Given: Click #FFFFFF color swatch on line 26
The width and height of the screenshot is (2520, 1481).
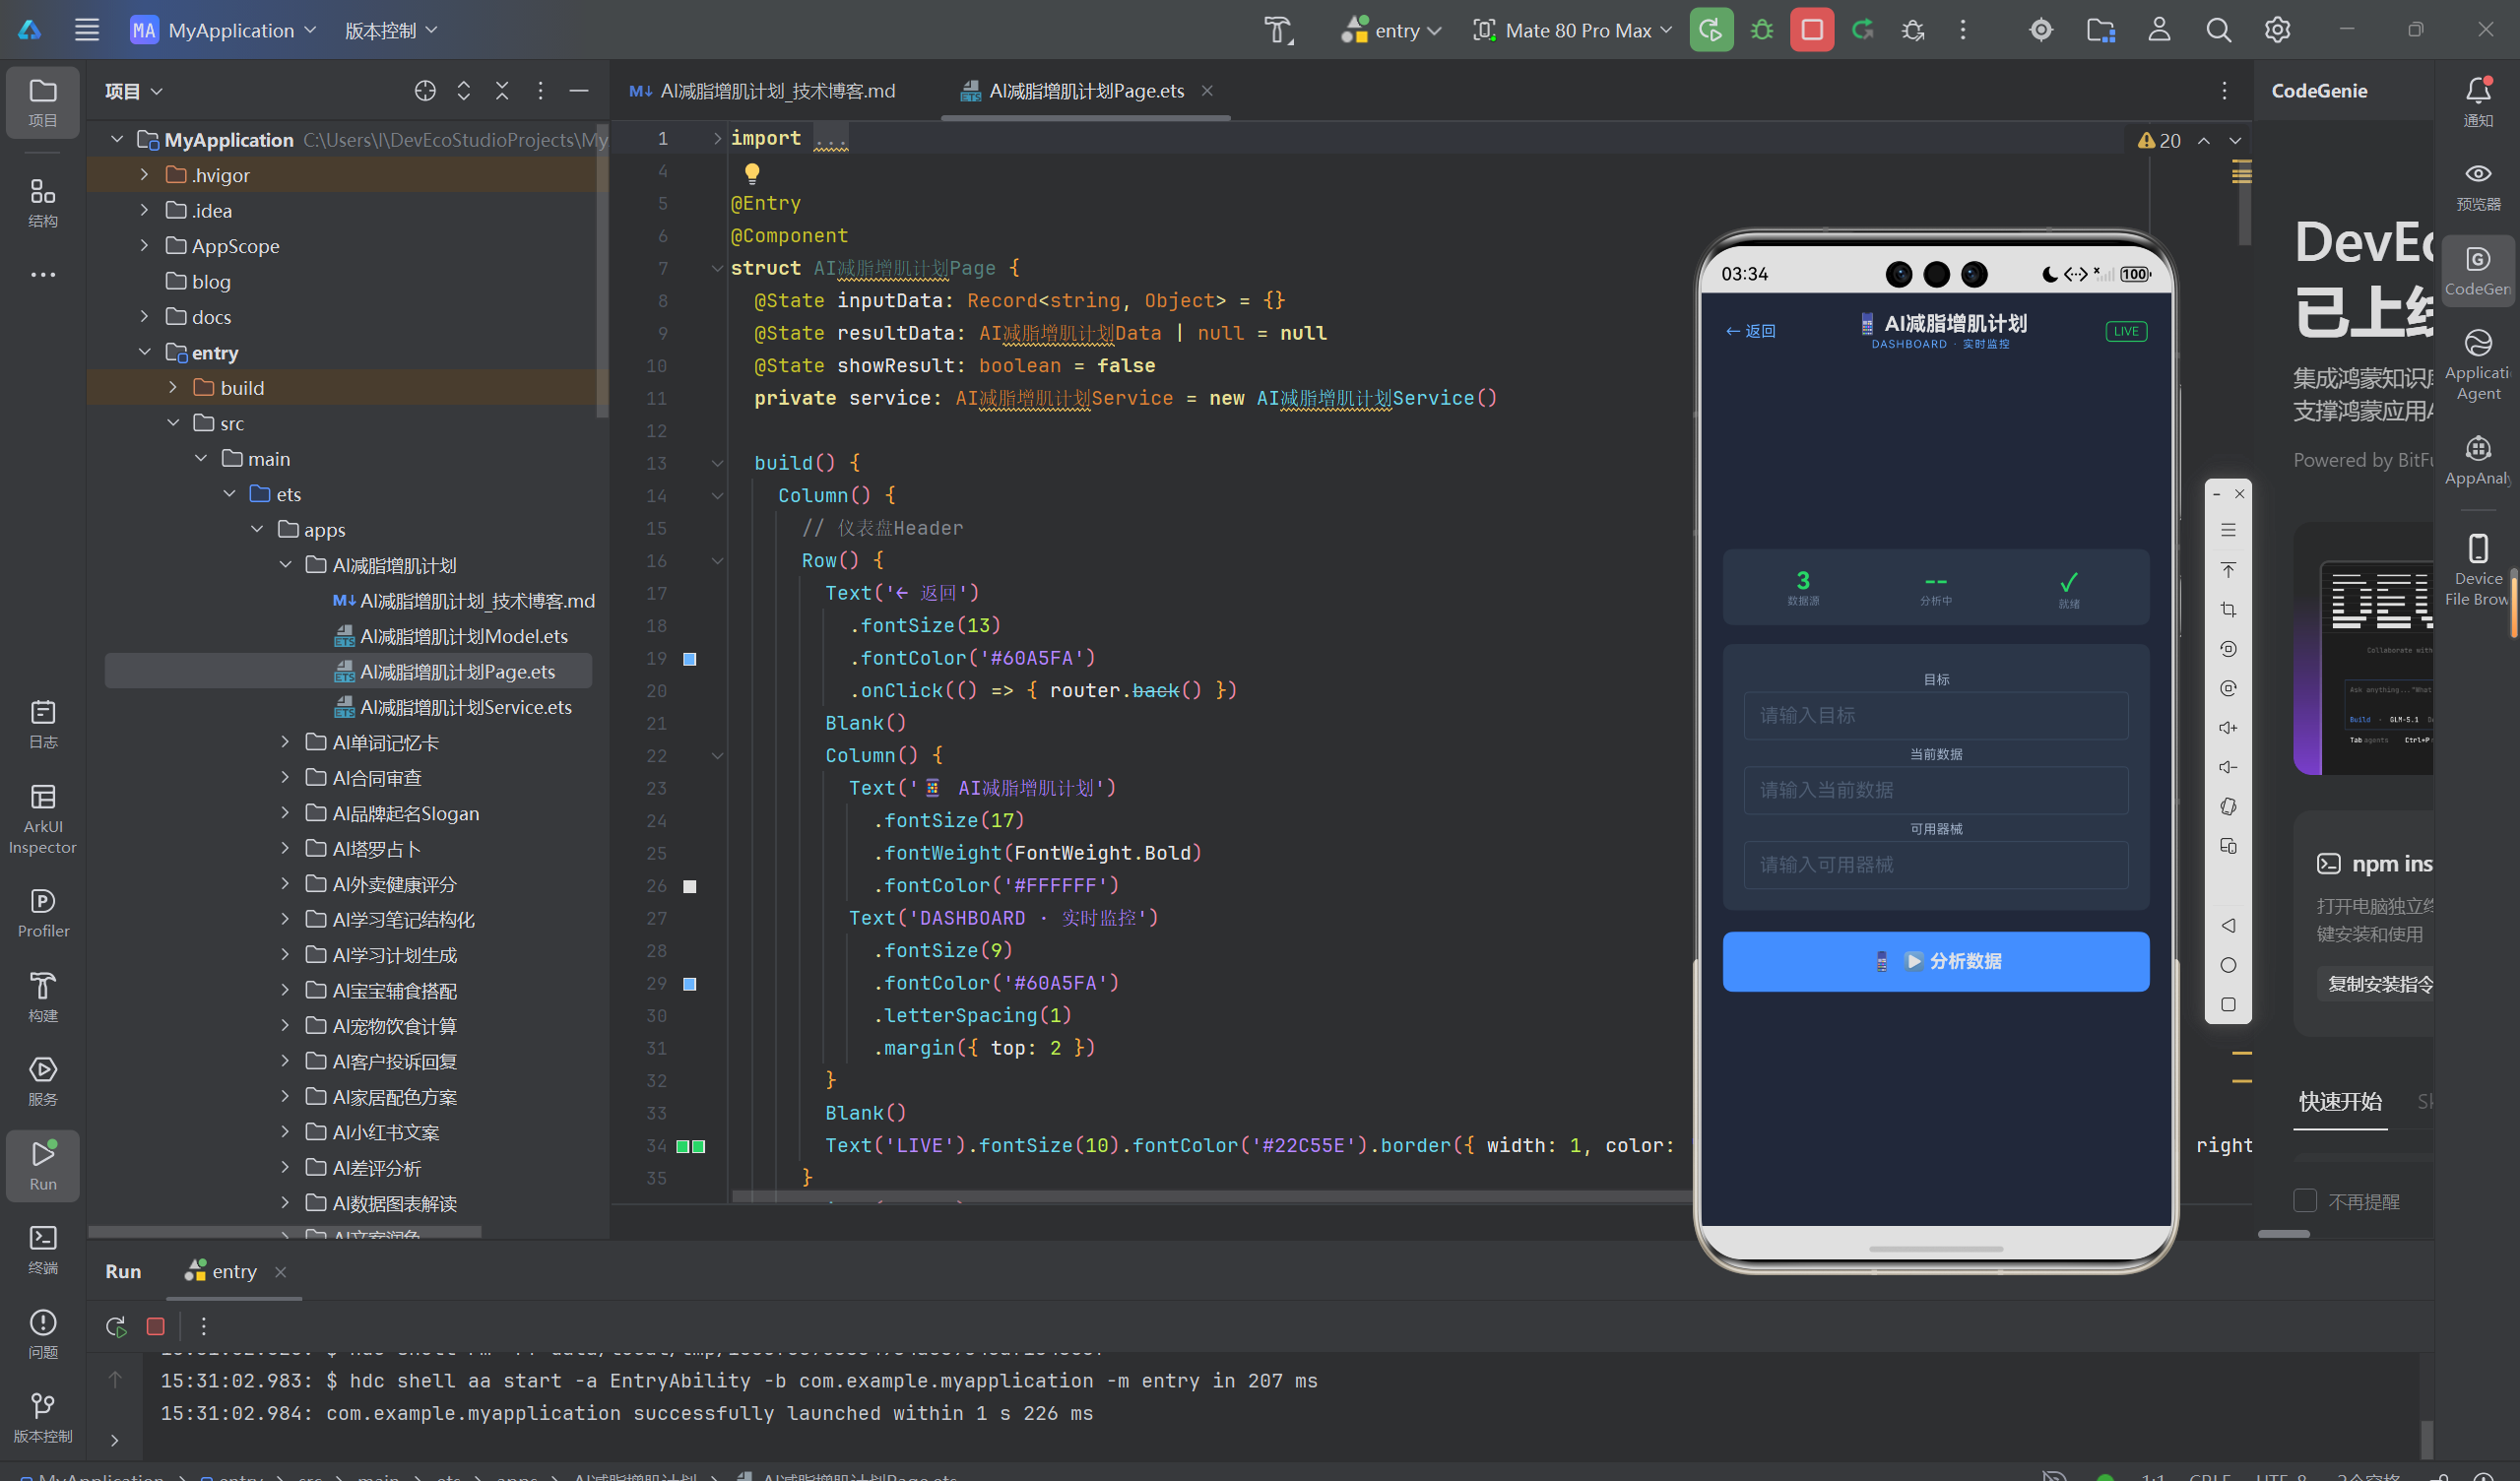Looking at the screenshot, I should click(690, 887).
